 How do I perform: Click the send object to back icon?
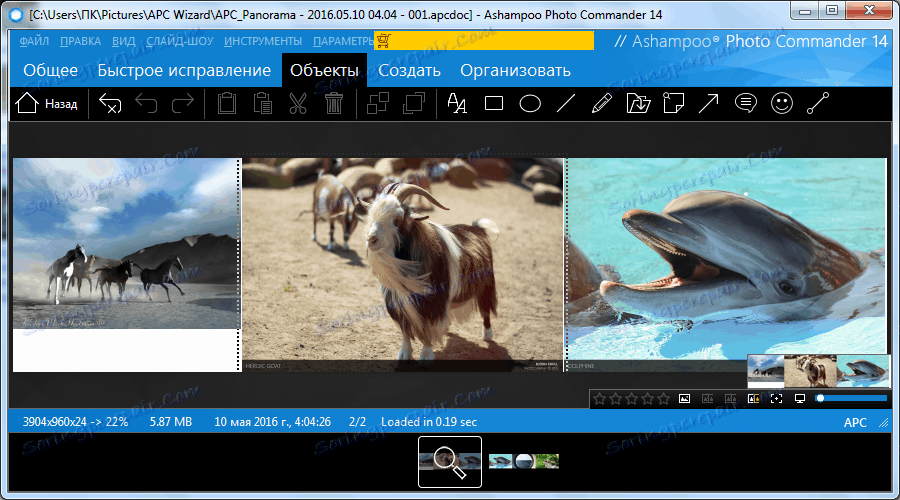coord(378,103)
